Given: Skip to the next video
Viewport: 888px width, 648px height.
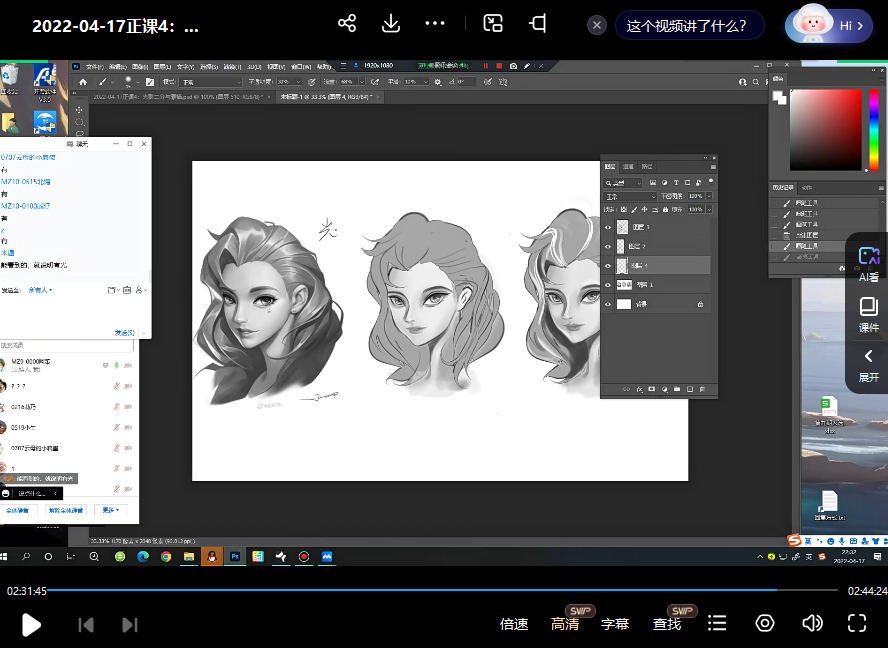Looking at the screenshot, I should [x=130, y=625].
